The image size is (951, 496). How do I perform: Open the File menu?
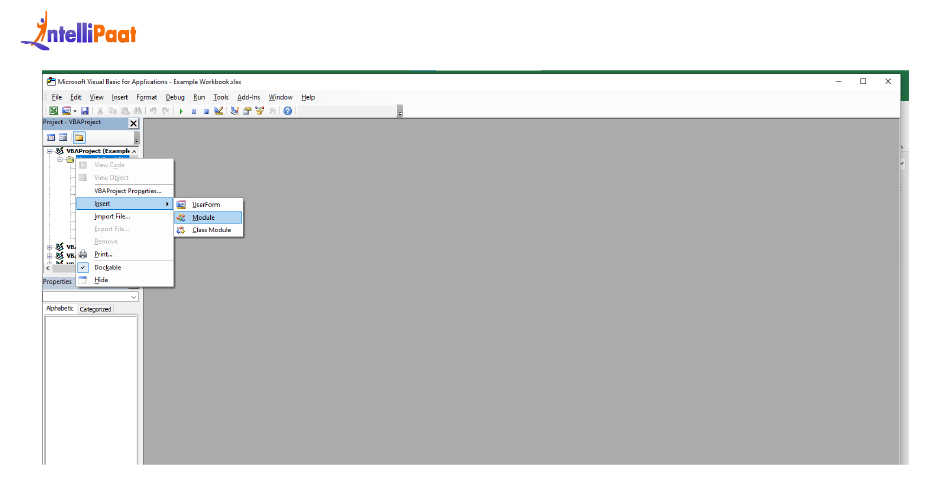pyautogui.click(x=56, y=97)
